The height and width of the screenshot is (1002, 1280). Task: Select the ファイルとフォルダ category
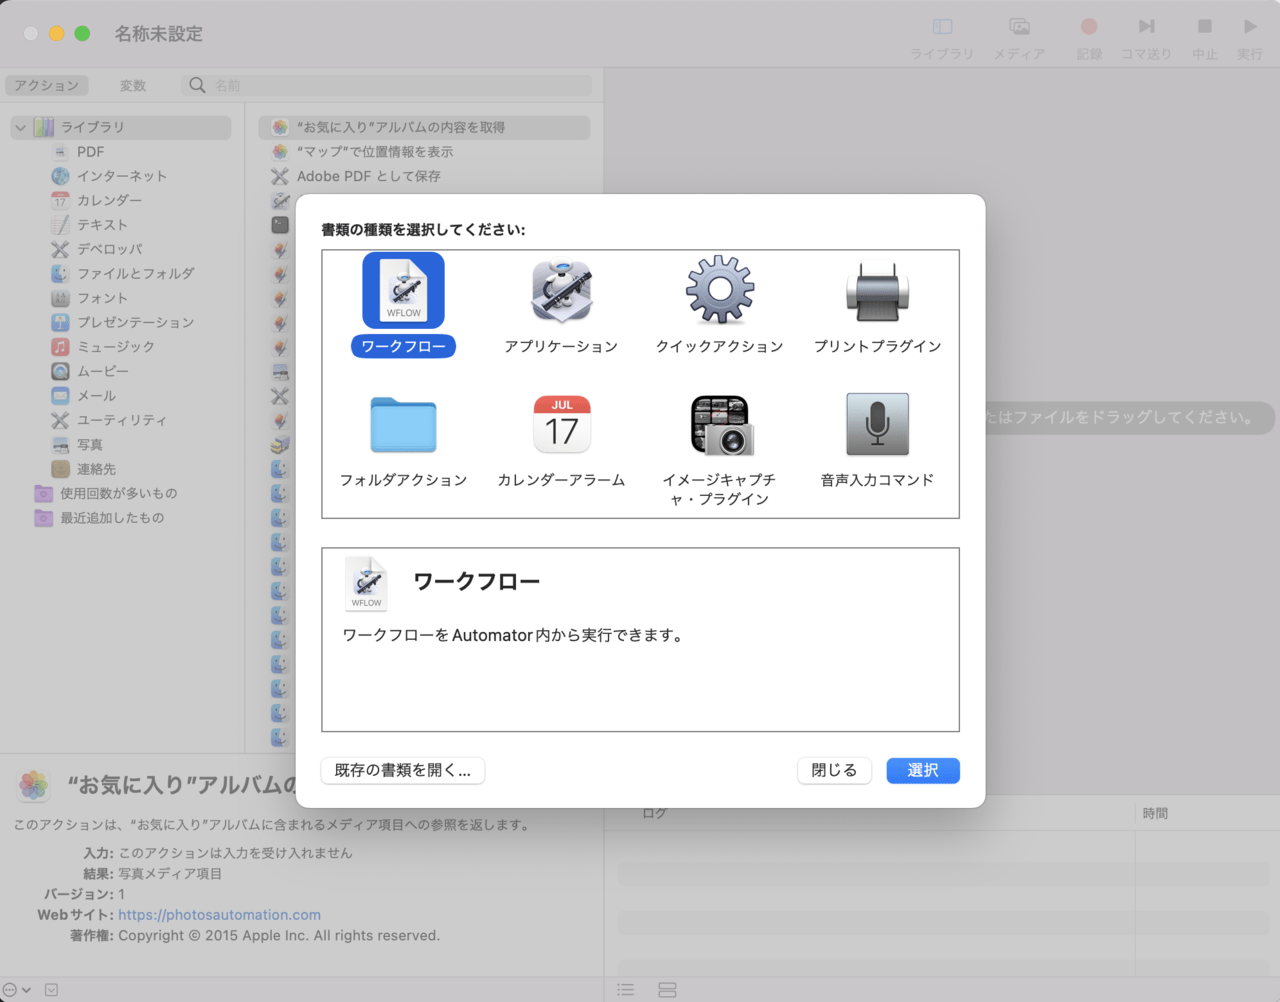pos(121,273)
